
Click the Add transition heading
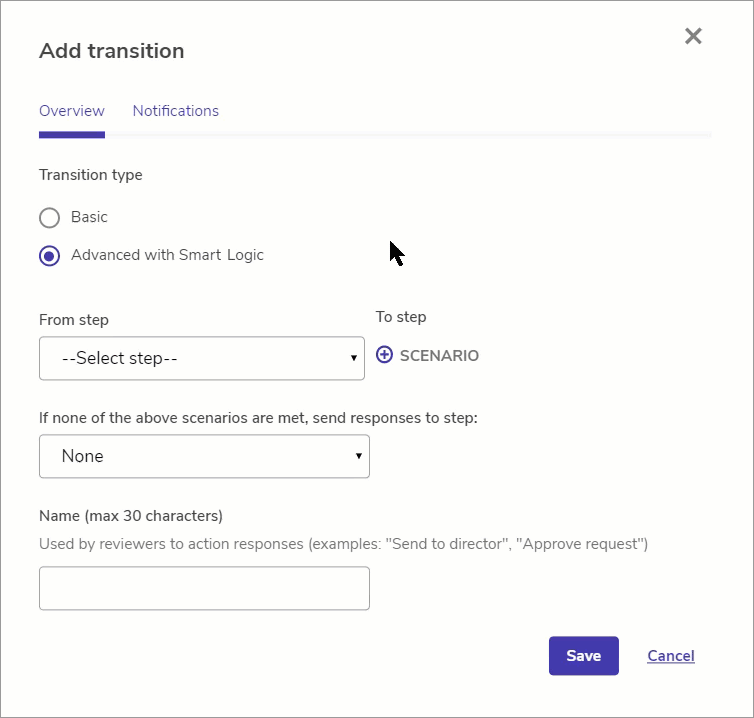tap(112, 51)
